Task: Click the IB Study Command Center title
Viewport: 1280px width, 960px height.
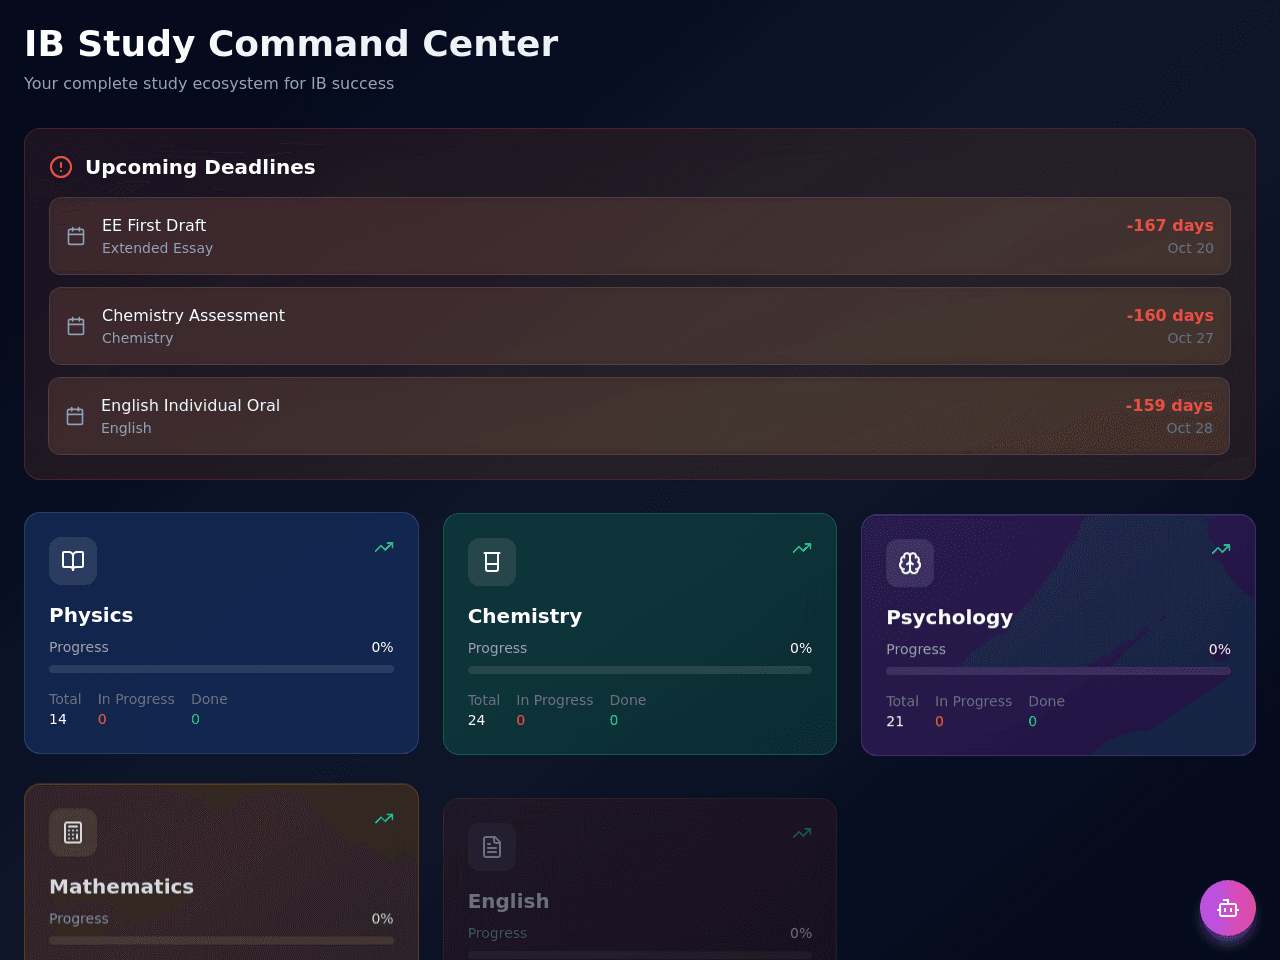Action: pos(291,43)
